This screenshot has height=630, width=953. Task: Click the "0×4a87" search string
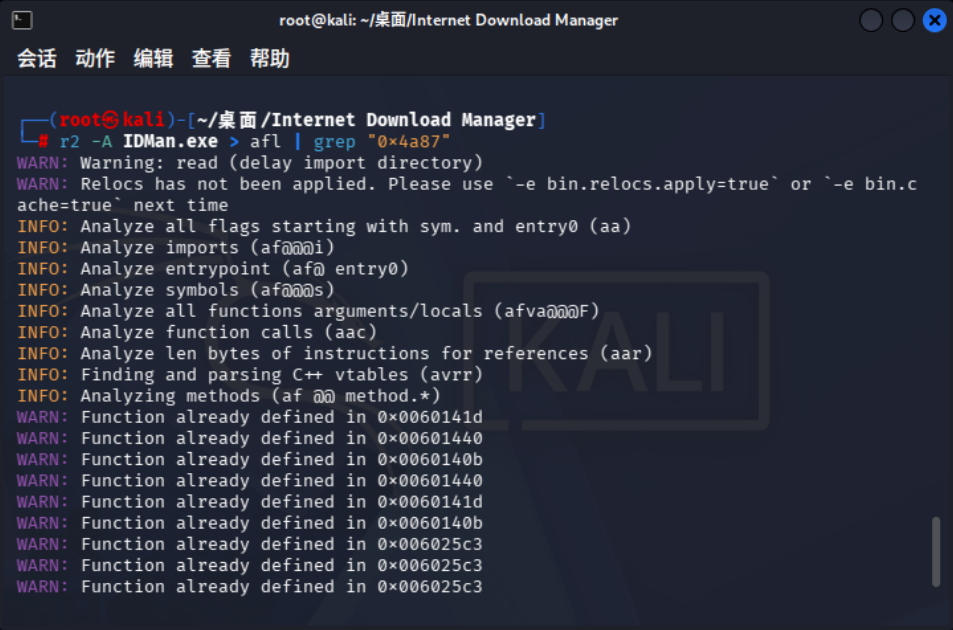point(408,142)
